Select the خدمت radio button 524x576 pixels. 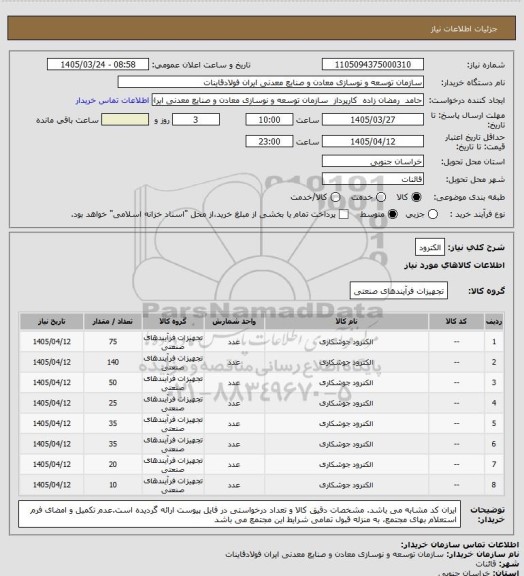pyautogui.click(x=381, y=197)
